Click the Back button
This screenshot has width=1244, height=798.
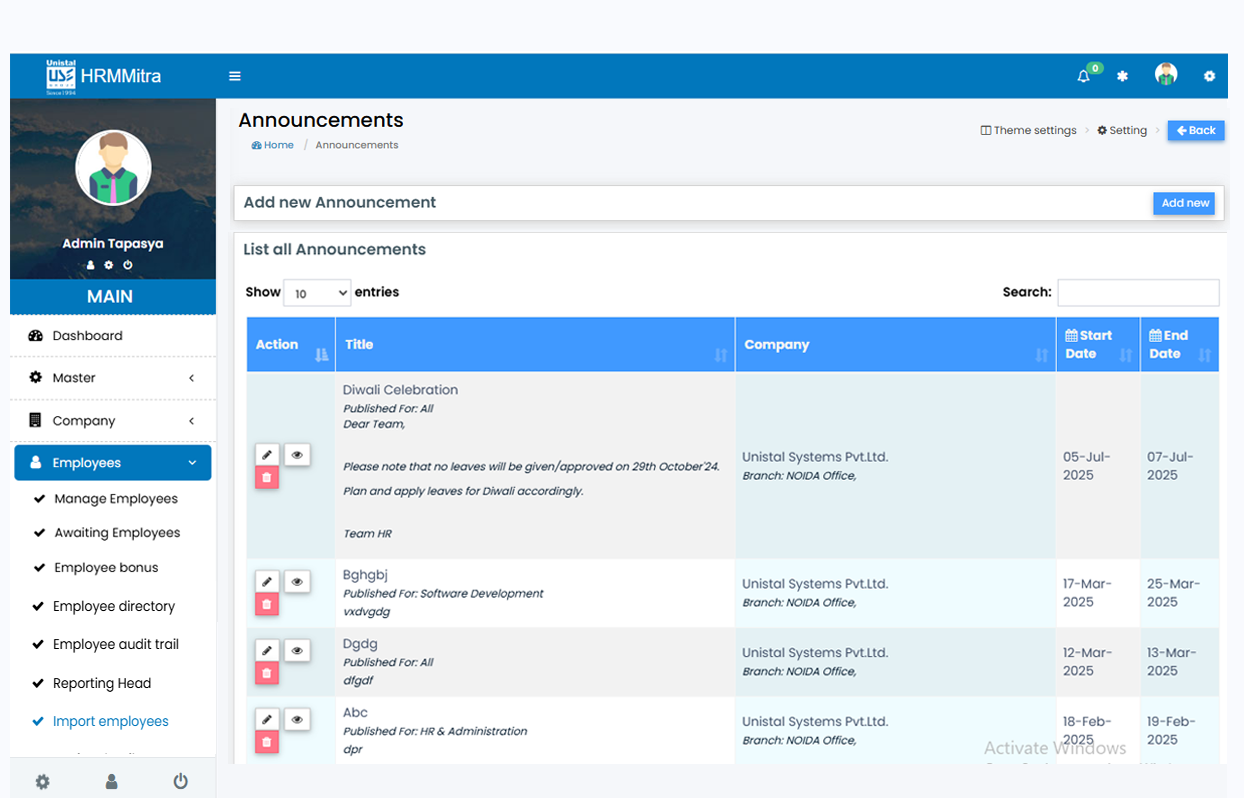coord(1196,131)
